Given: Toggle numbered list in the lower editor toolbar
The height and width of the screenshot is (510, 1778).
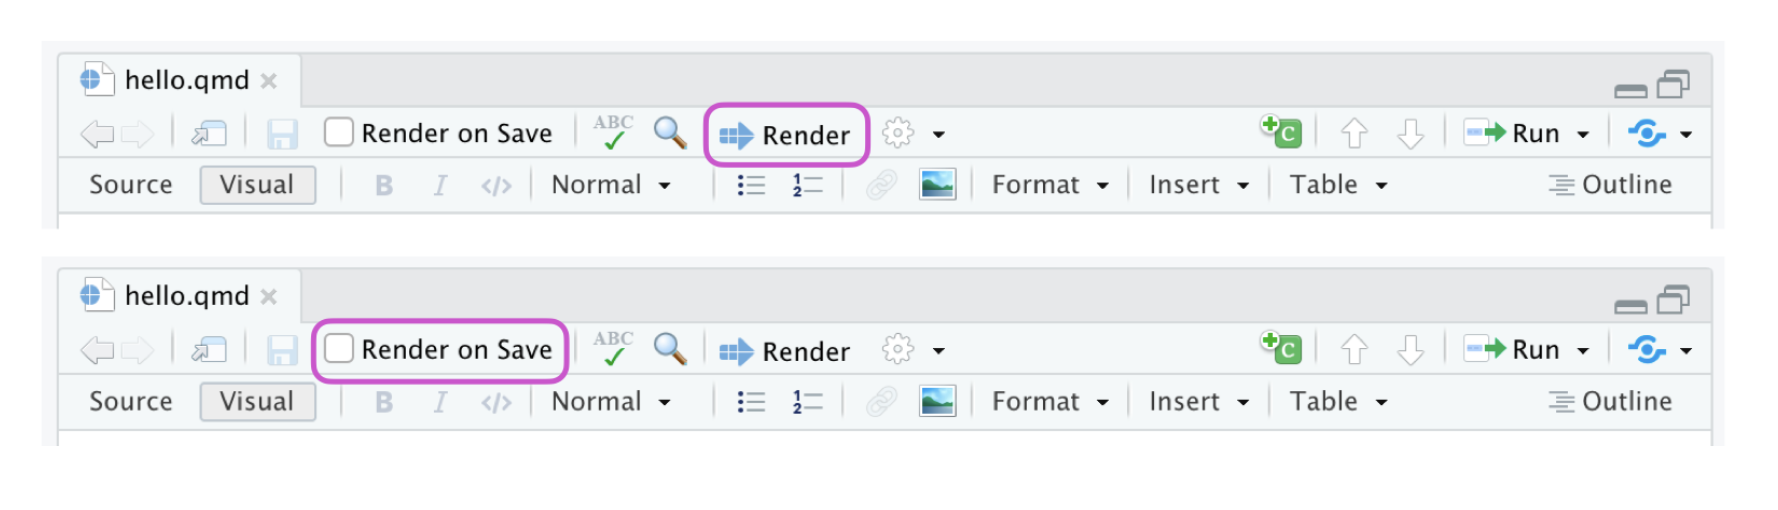Looking at the screenshot, I should pyautogui.click(x=807, y=401).
